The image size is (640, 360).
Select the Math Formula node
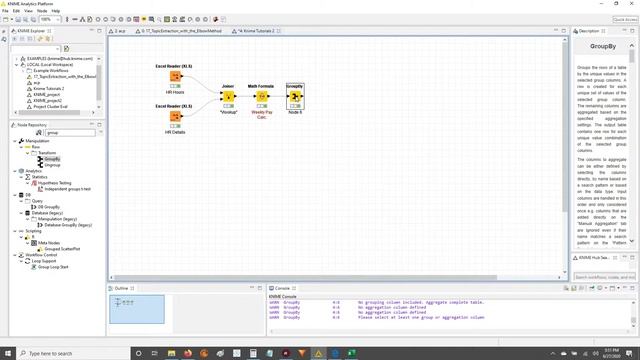click(262, 97)
